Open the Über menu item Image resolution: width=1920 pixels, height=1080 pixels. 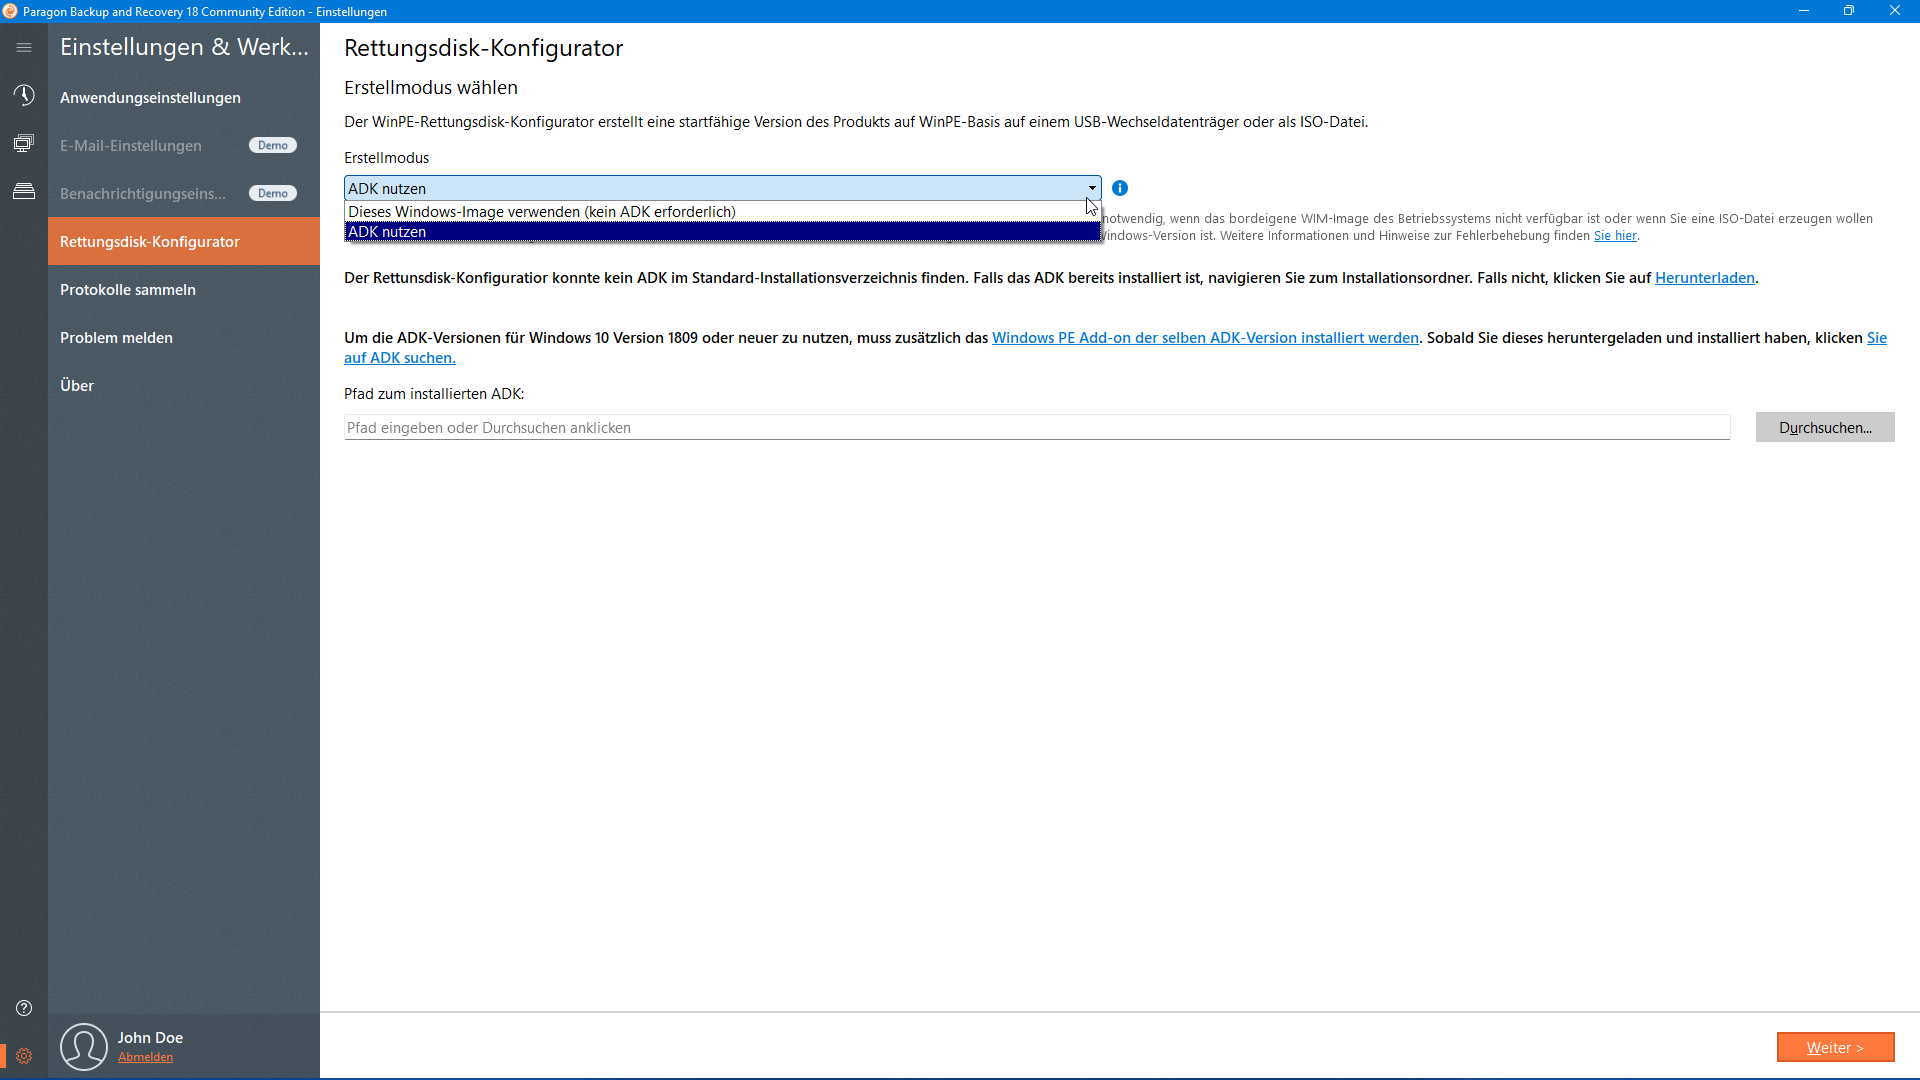click(x=77, y=386)
